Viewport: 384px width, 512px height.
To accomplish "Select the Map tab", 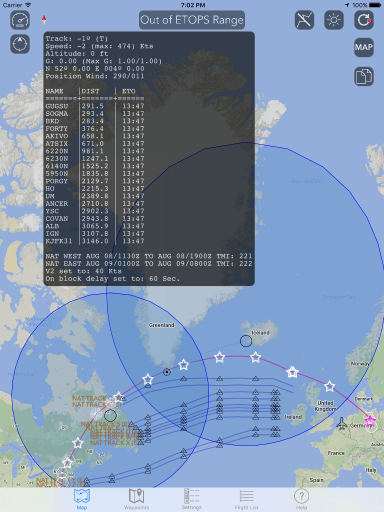I will coord(82,499).
